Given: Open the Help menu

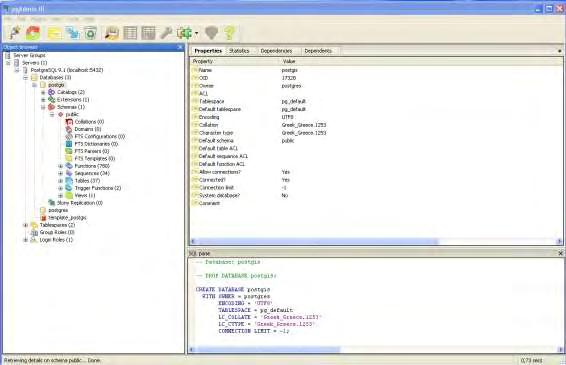Looking at the screenshot, I should (89, 19).
